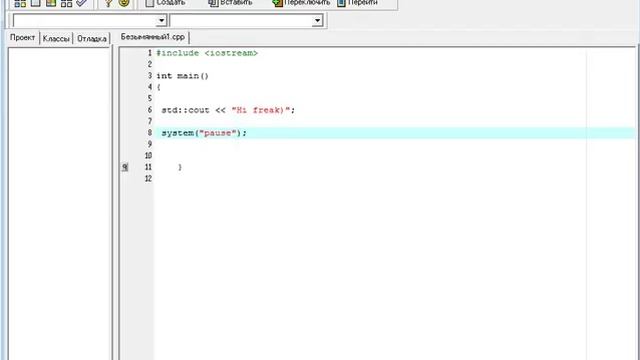Switch to the Отладка tab

point(92,38)
